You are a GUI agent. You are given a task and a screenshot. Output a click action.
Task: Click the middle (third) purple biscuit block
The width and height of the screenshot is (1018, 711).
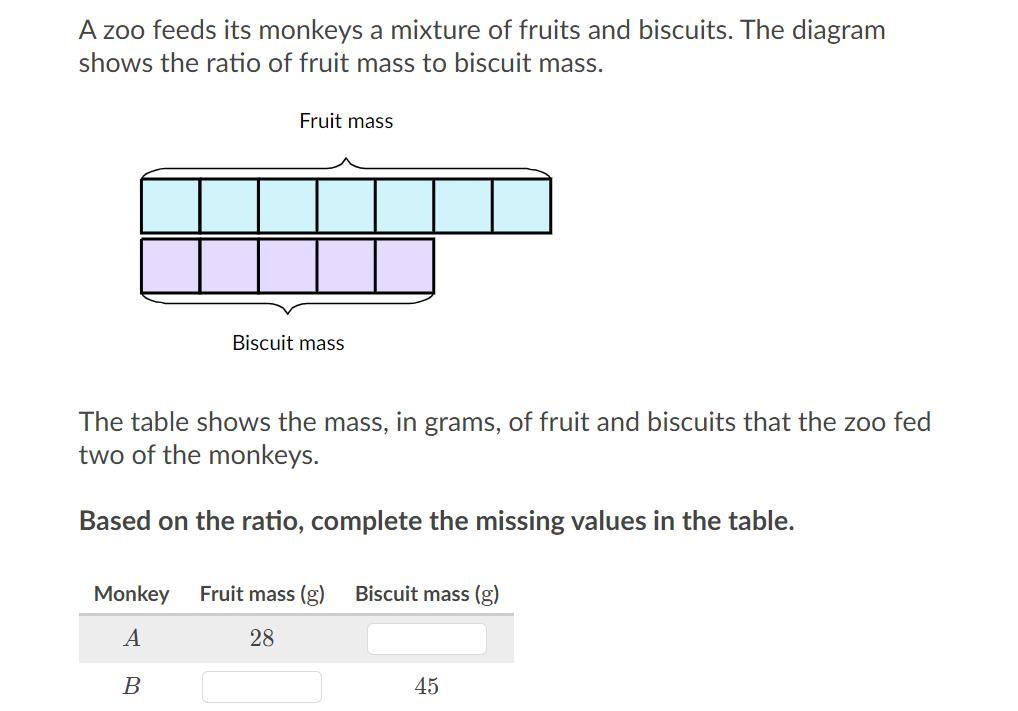click(x=288, y=265)
